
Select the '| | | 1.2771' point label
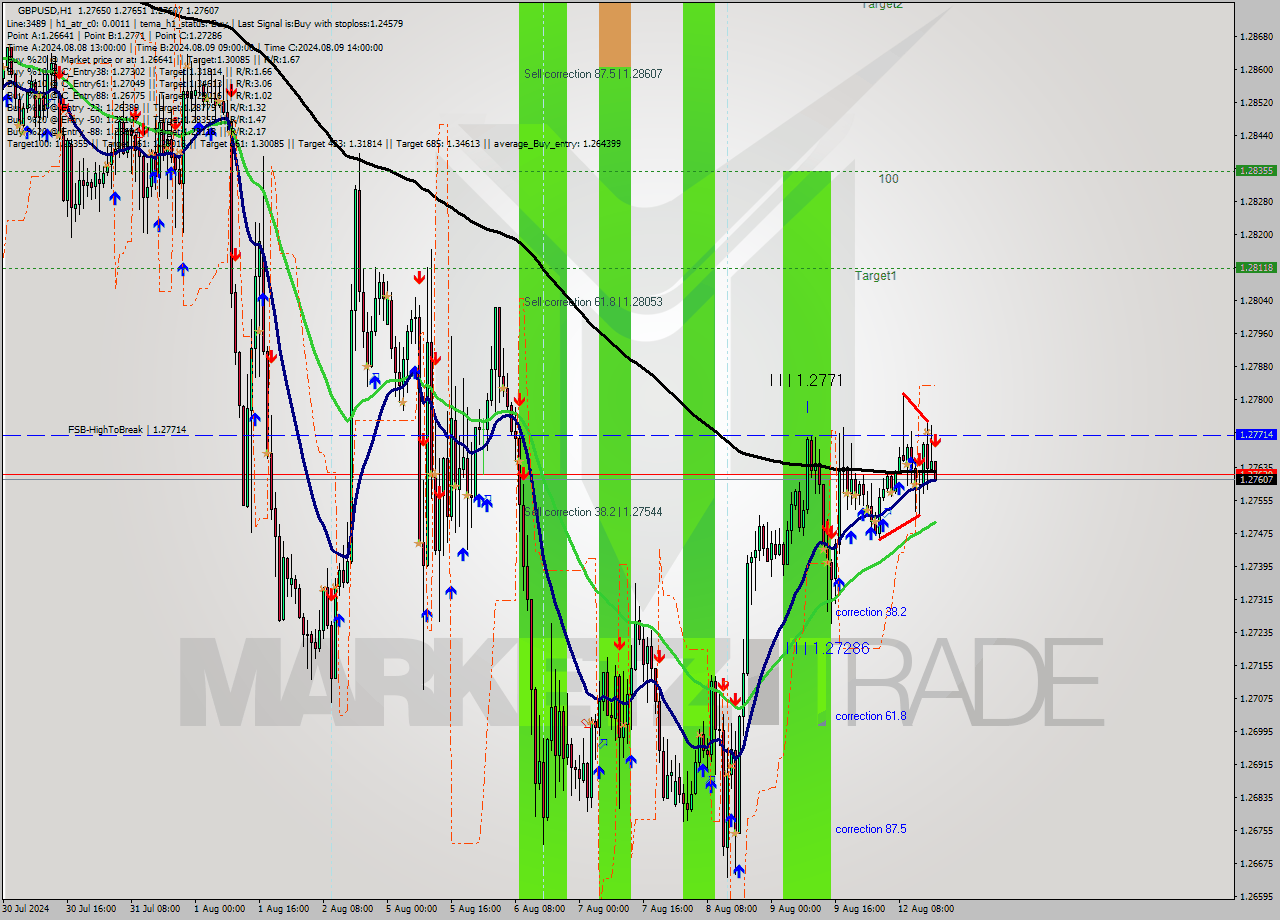[807, 380]
